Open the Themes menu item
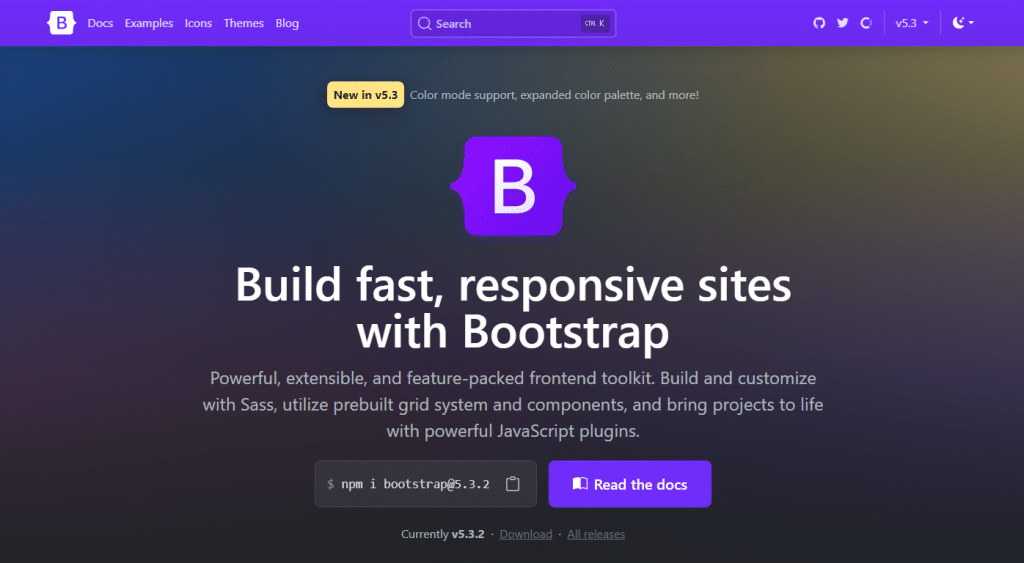Image resolution: width=1024 pixels, height=563 pixels. (x=244, y=23)
